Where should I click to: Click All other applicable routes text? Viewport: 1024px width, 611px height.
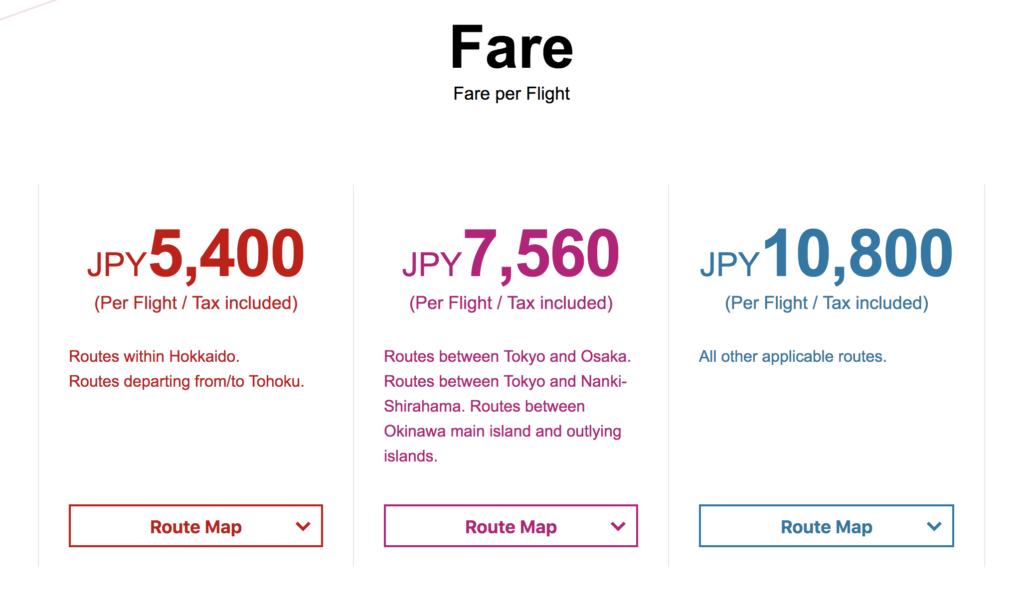click(x=793, y=356)
